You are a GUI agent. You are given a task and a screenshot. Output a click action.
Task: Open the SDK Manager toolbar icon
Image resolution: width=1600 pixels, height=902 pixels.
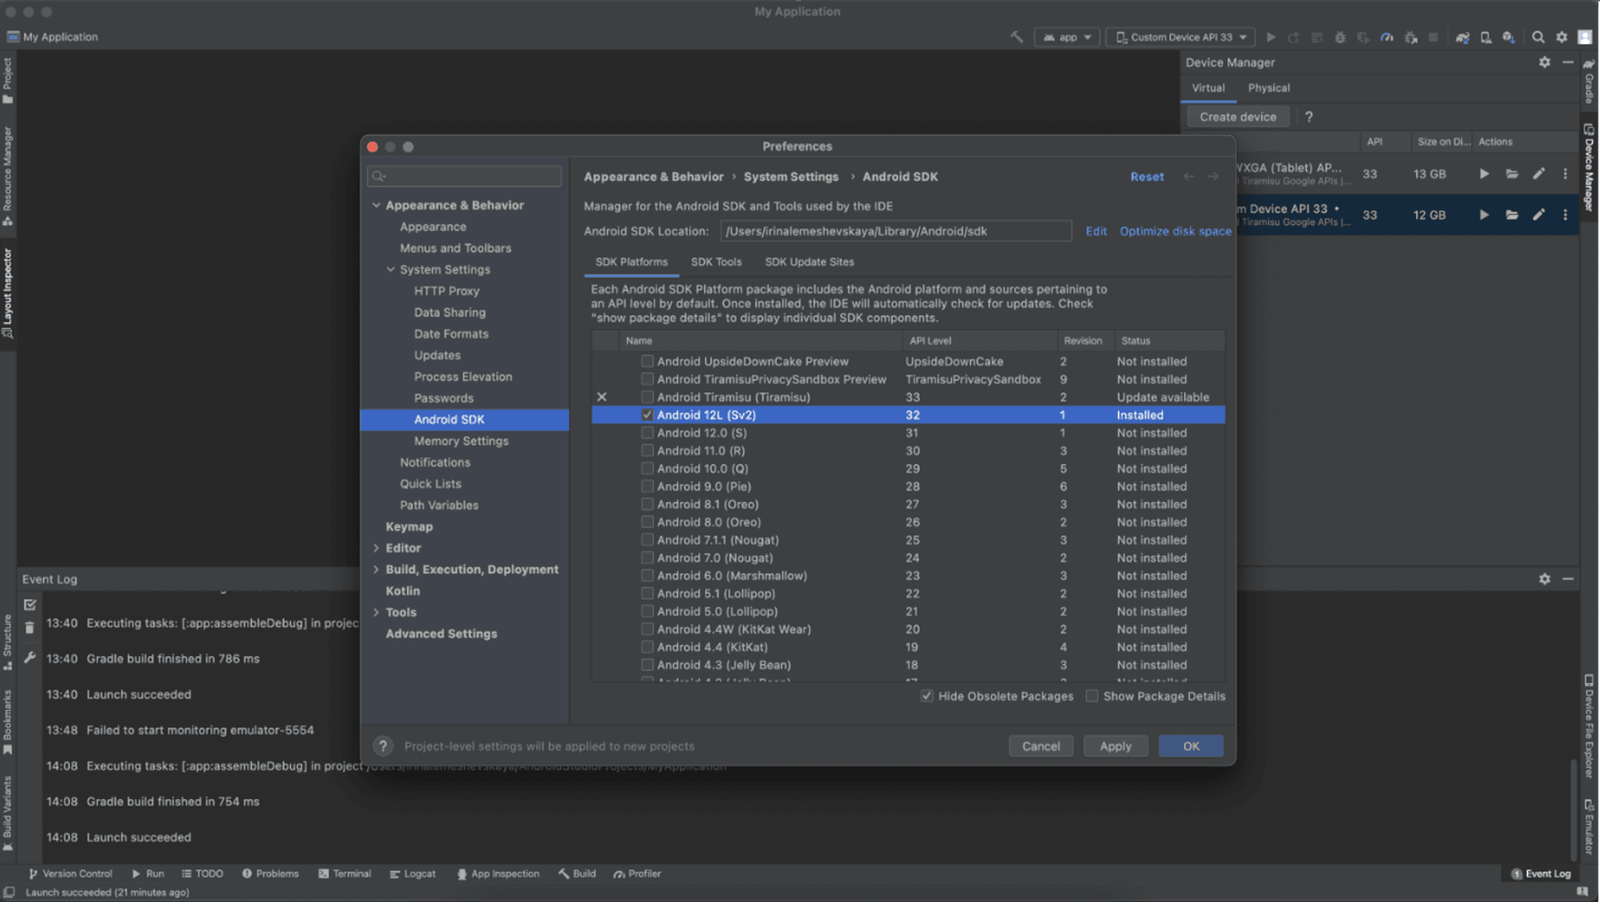pyautogui.click(x=1508, y=37)
